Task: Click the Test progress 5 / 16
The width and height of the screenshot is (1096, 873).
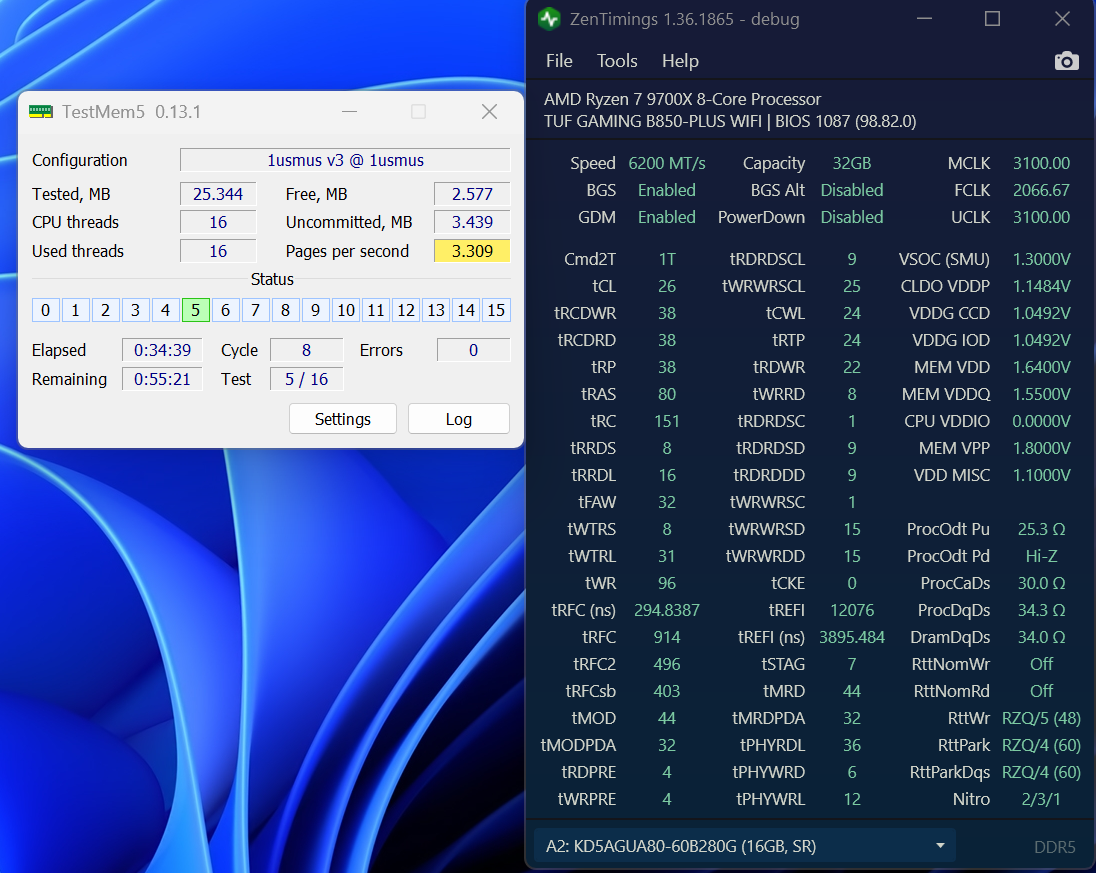Action: coord(306,379)
